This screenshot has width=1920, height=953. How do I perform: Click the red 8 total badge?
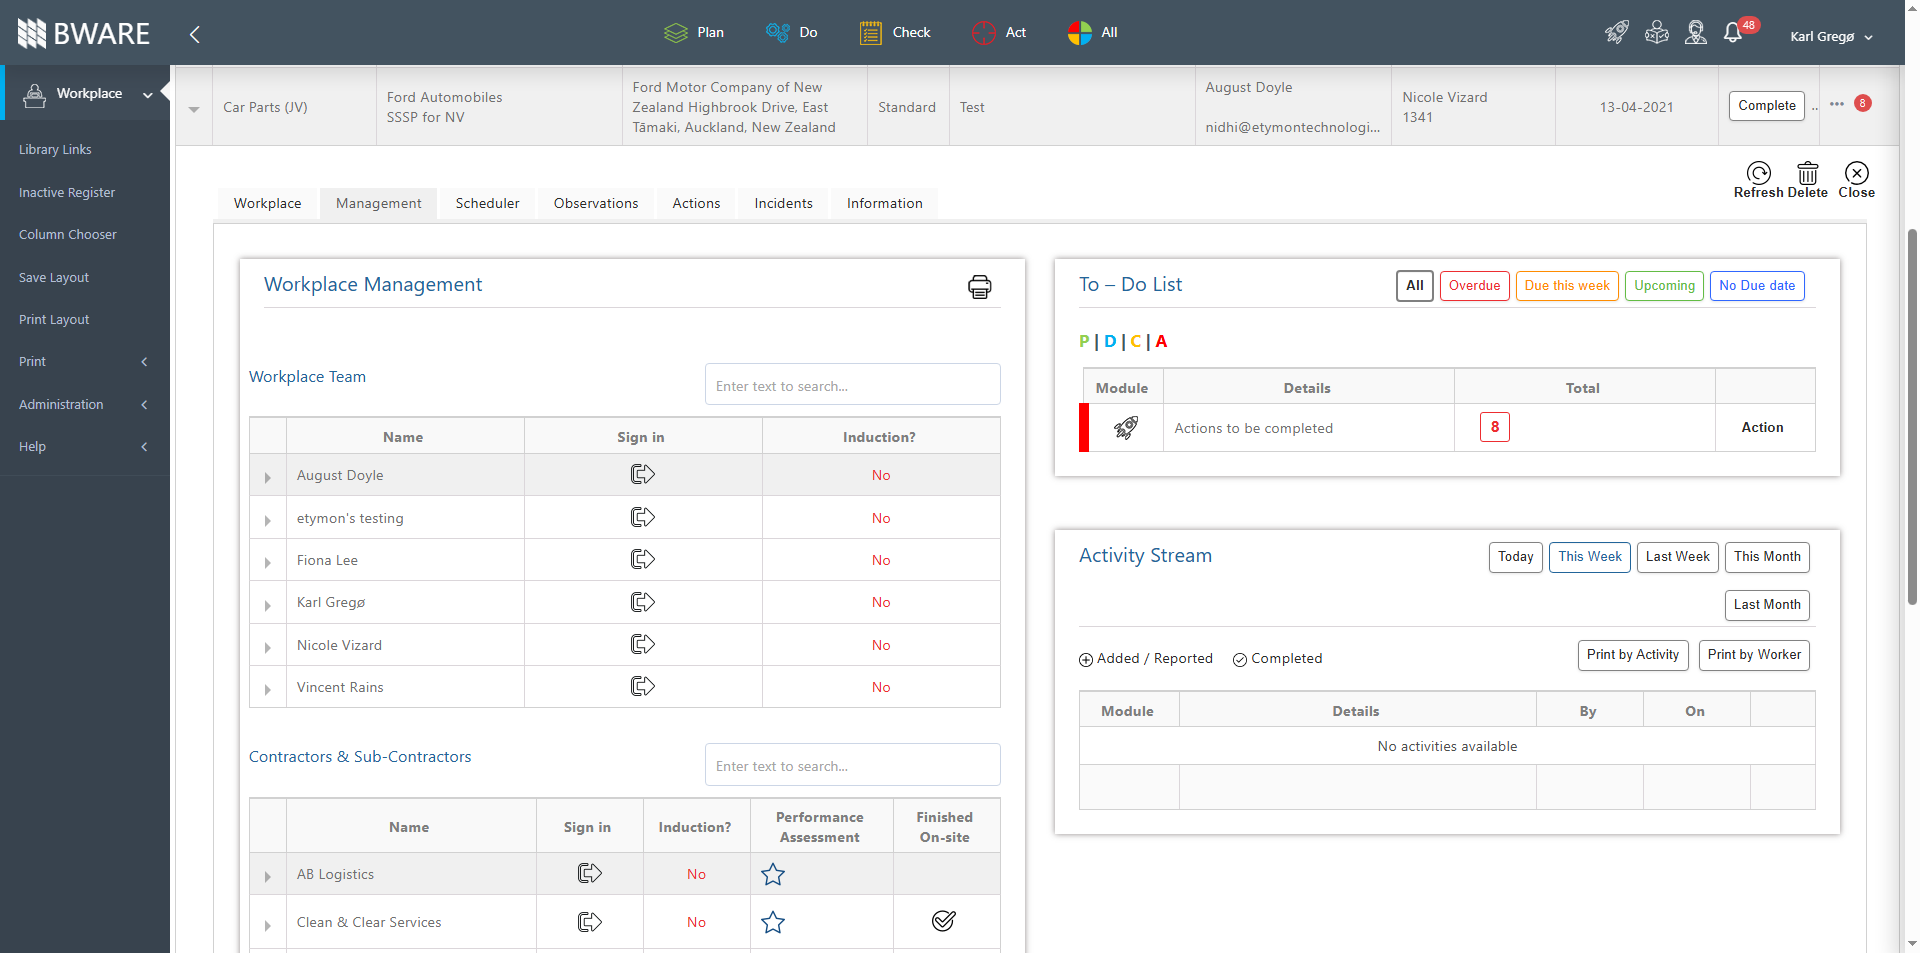pyautogui.click(x=1495, y=427)
